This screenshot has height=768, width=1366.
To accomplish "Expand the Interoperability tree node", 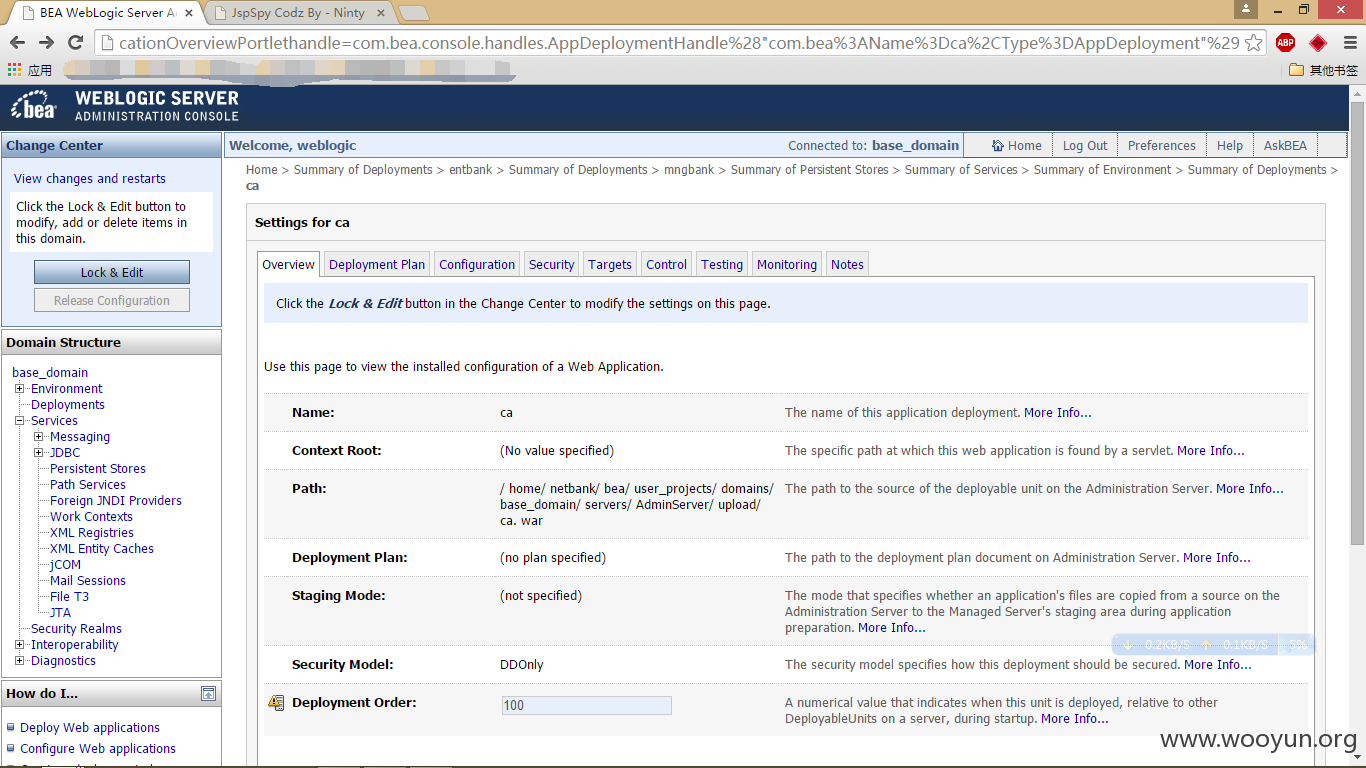I will [20, 644].
